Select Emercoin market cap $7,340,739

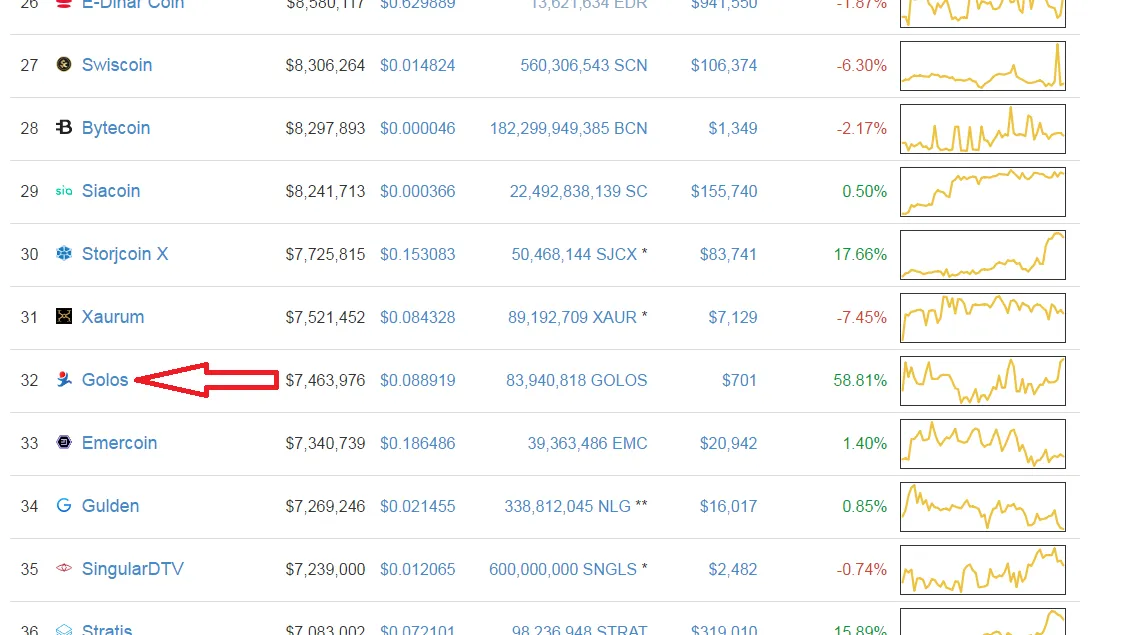pyautogui.click(x=325, y=443)
